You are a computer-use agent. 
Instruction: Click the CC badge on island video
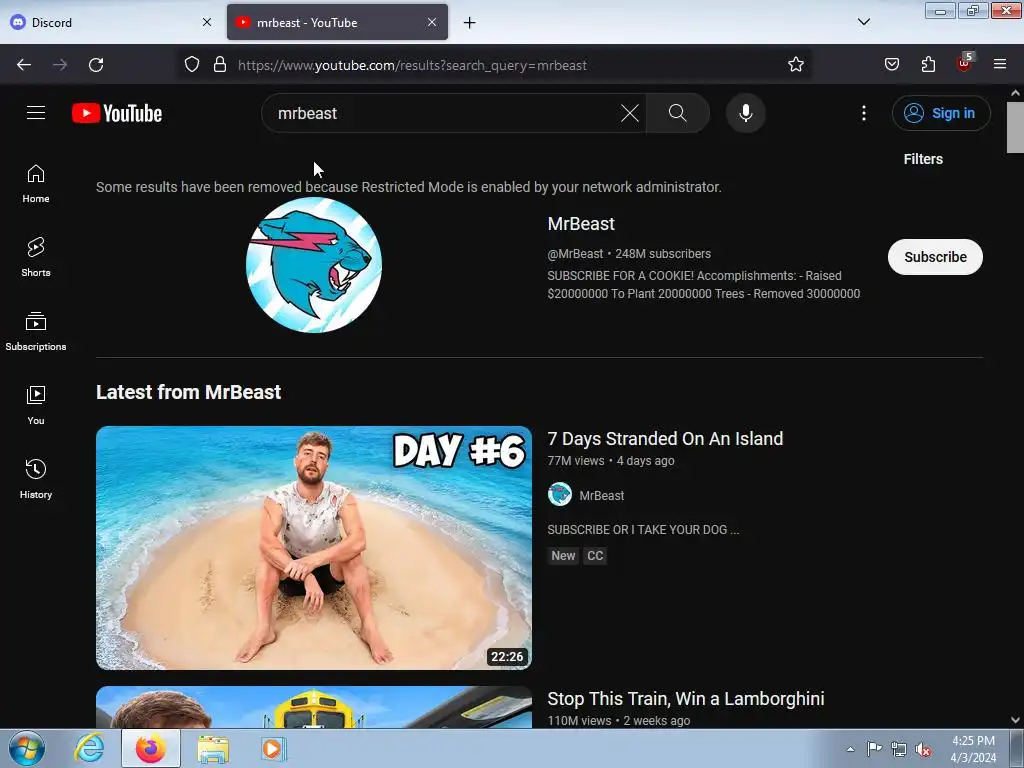click(x=595, y=556)
